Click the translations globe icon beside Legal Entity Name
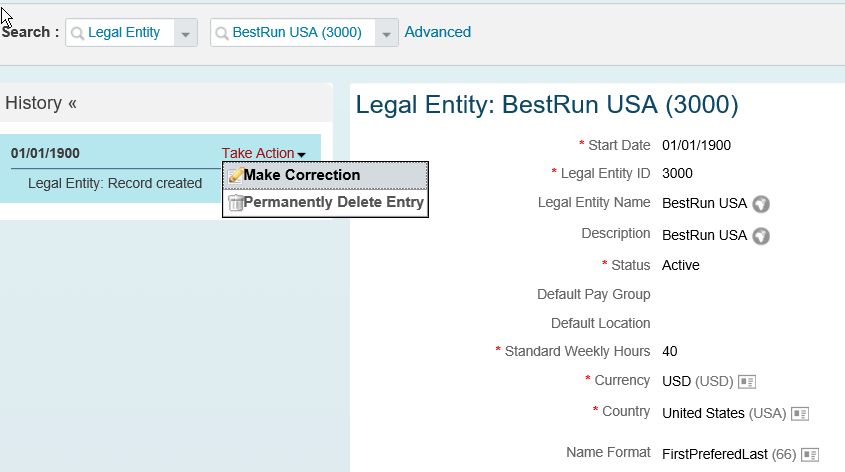This screenshot has width=845, height=472. tap(761, 204)
